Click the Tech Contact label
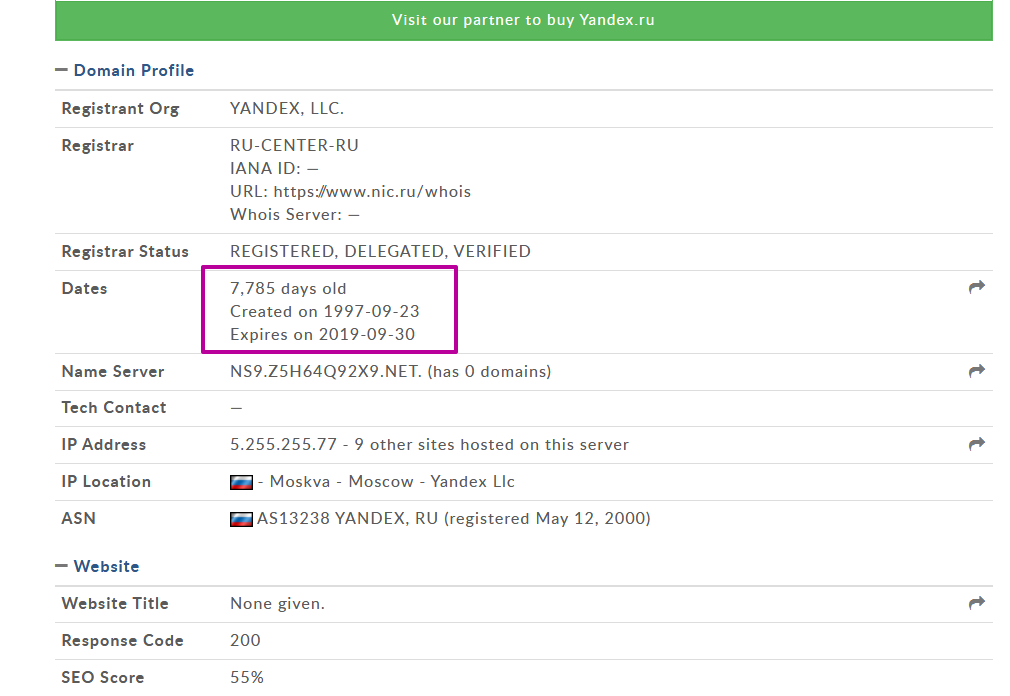Screen dimensions: 1010x696 [114, 408]
